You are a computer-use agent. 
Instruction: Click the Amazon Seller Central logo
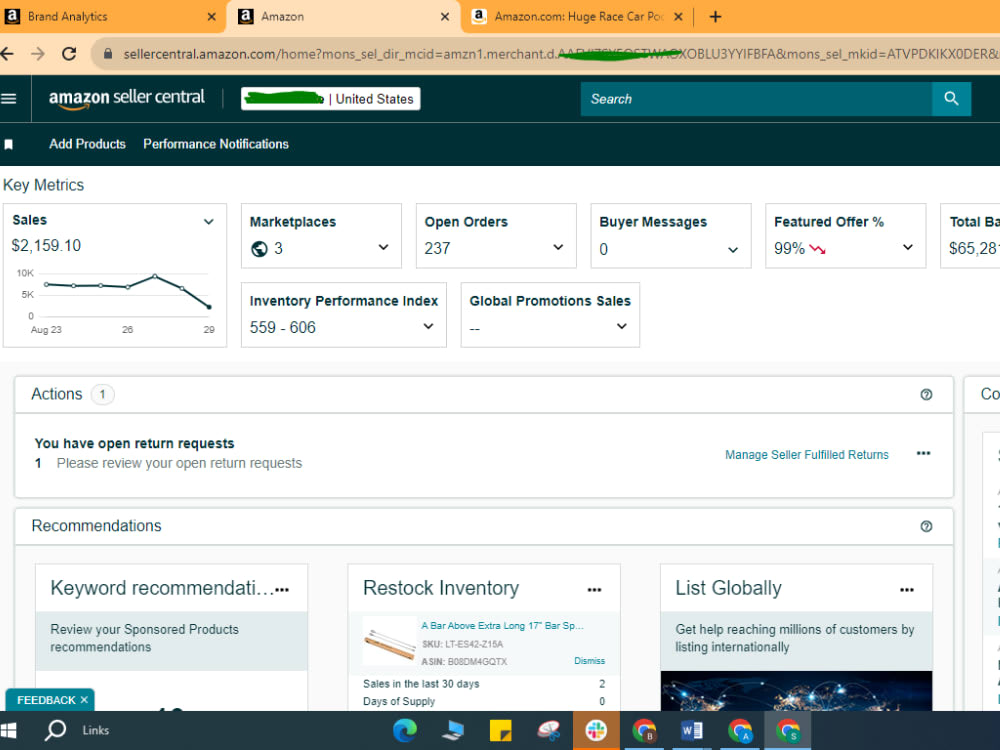[127, 98]
